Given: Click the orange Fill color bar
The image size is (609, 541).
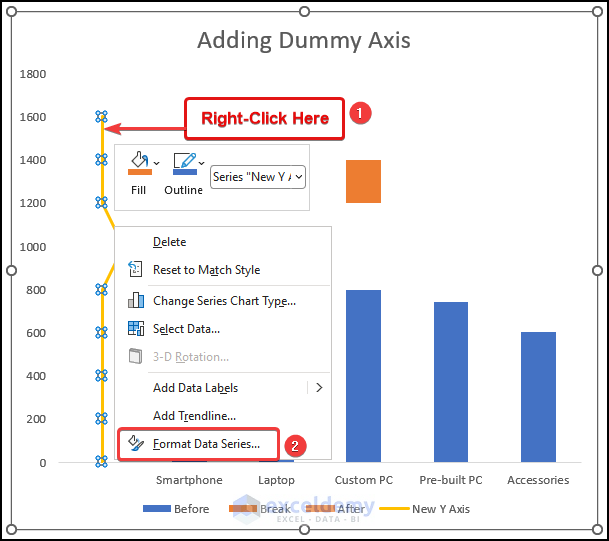Looking at the screenshot, I should tap(140, 172).
